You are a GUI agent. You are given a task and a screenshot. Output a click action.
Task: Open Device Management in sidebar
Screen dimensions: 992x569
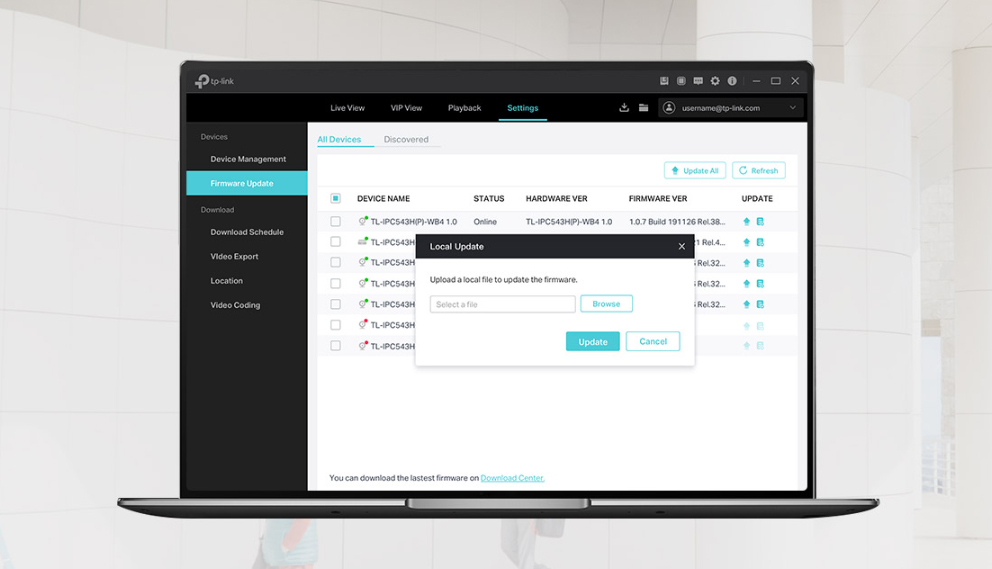(x=248, y=159)
